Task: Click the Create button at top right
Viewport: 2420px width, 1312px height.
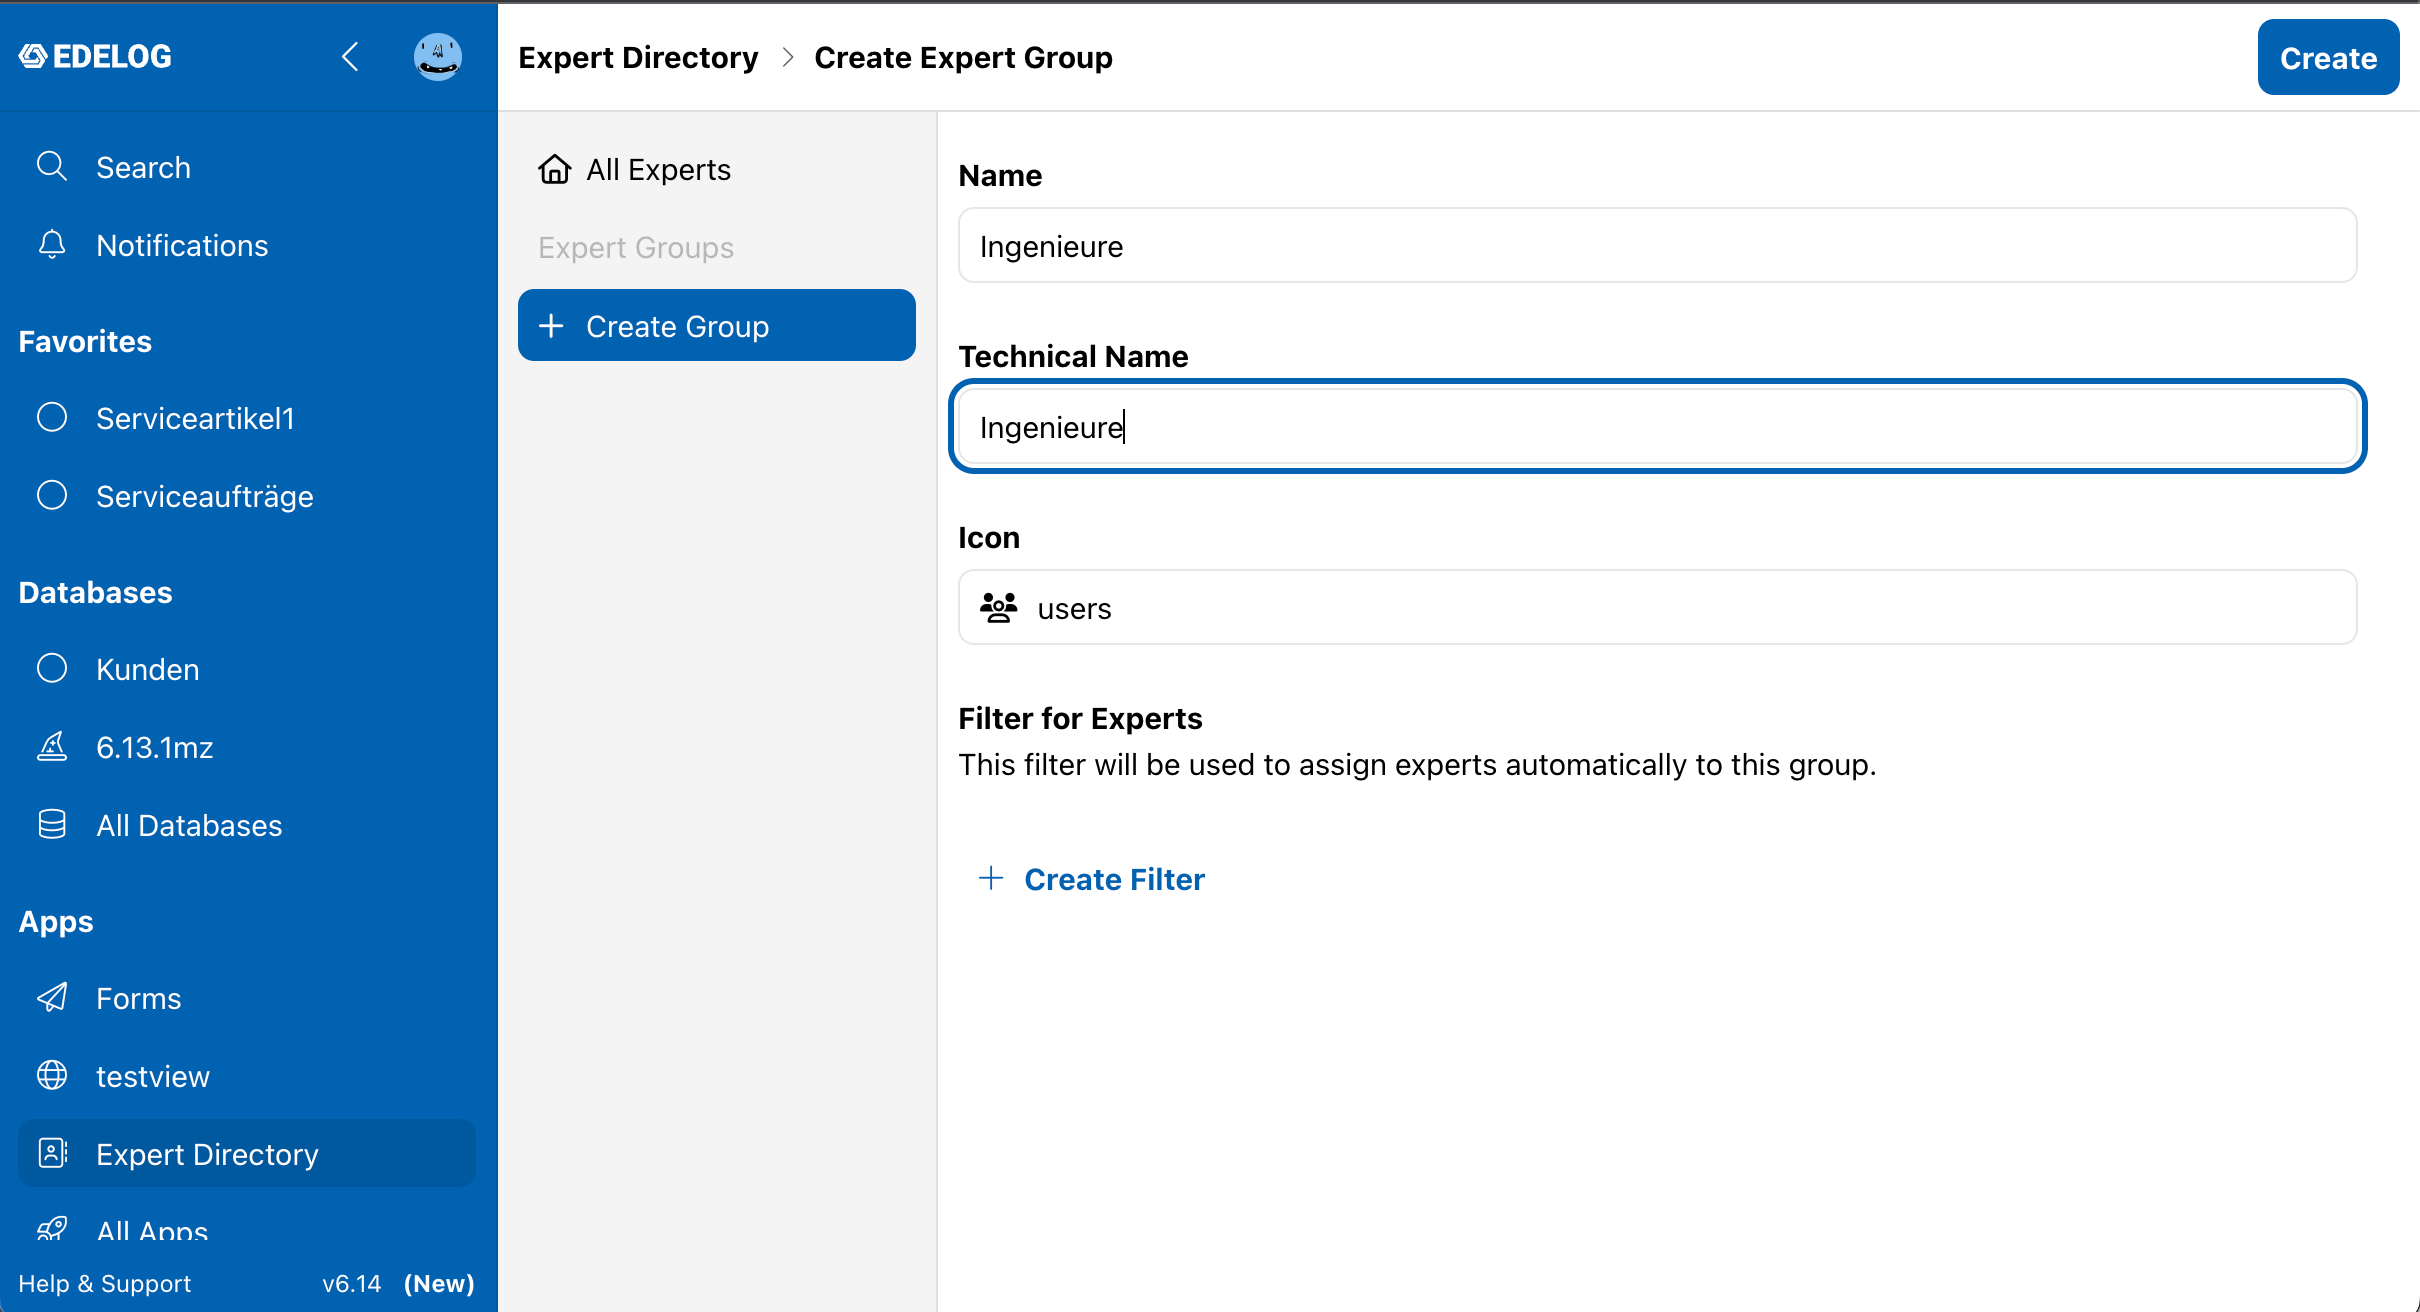Action: coord(2328,57)
